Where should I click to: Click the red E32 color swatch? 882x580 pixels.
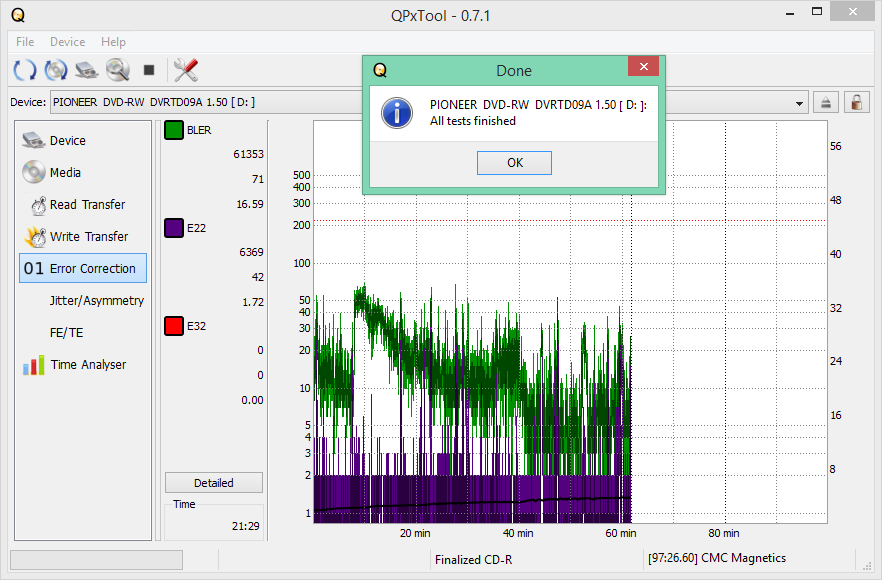click(174, 326)
